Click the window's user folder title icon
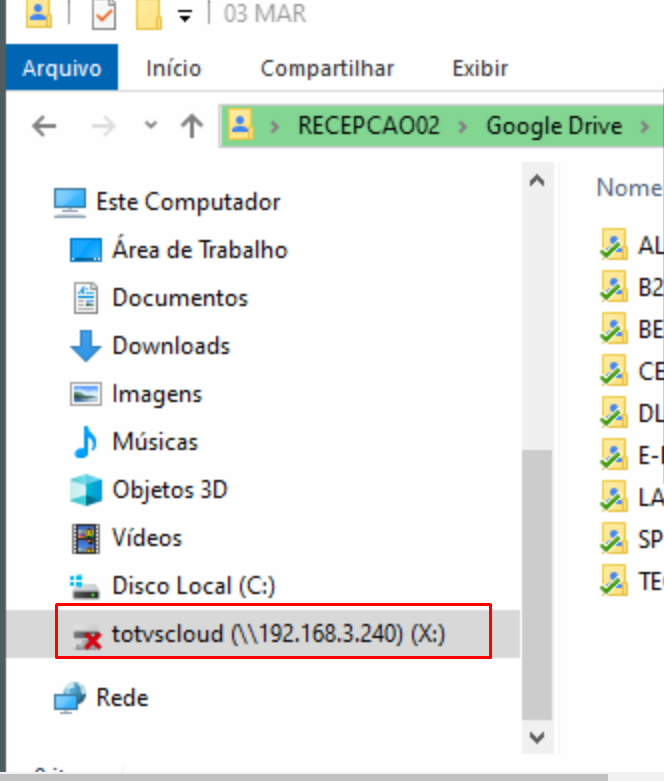This screenshot has width=664, height=781. click(38, 13)
